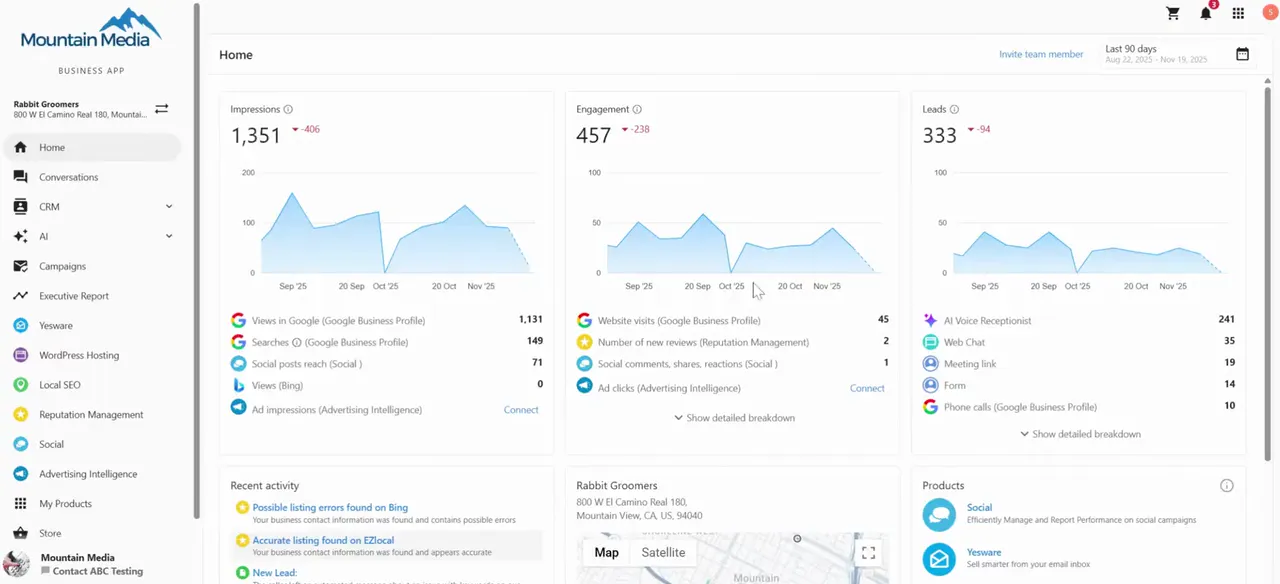Connect Ad clicks (Advertising Intelligence)
1280x584 pixels.
(x=867, y=388)
